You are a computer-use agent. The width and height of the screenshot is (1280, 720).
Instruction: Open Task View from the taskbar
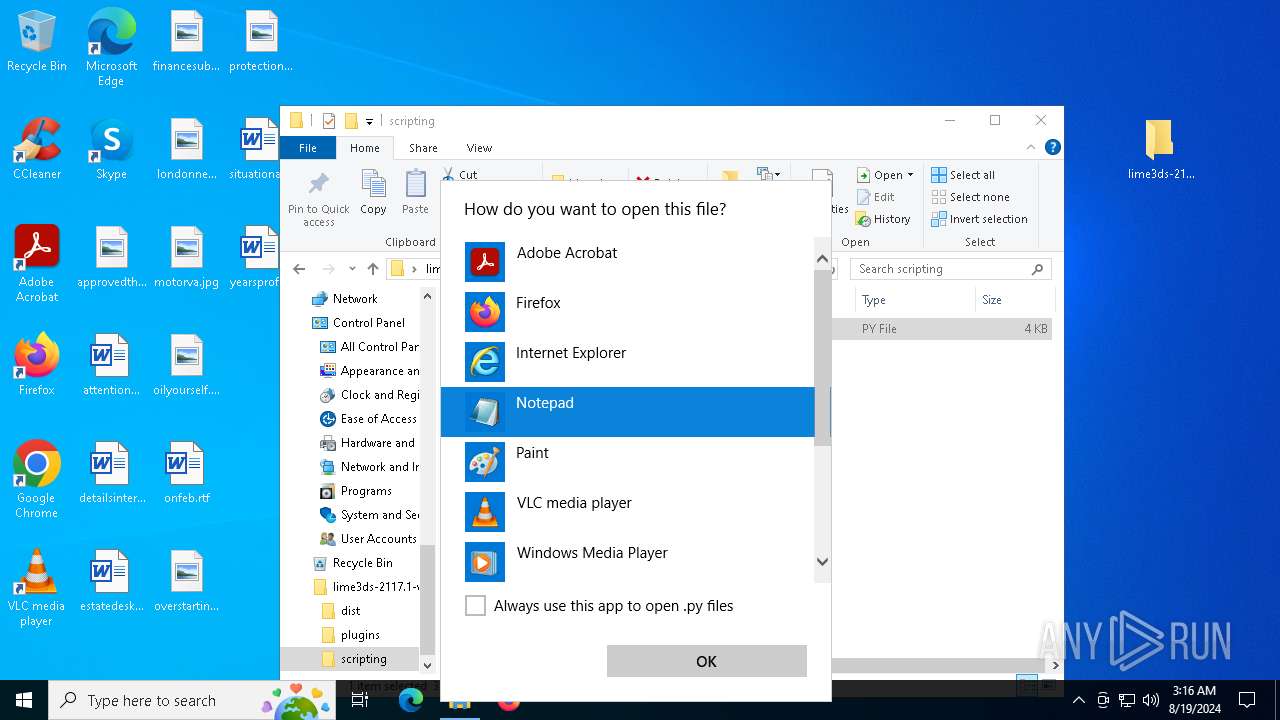point(361,700)
